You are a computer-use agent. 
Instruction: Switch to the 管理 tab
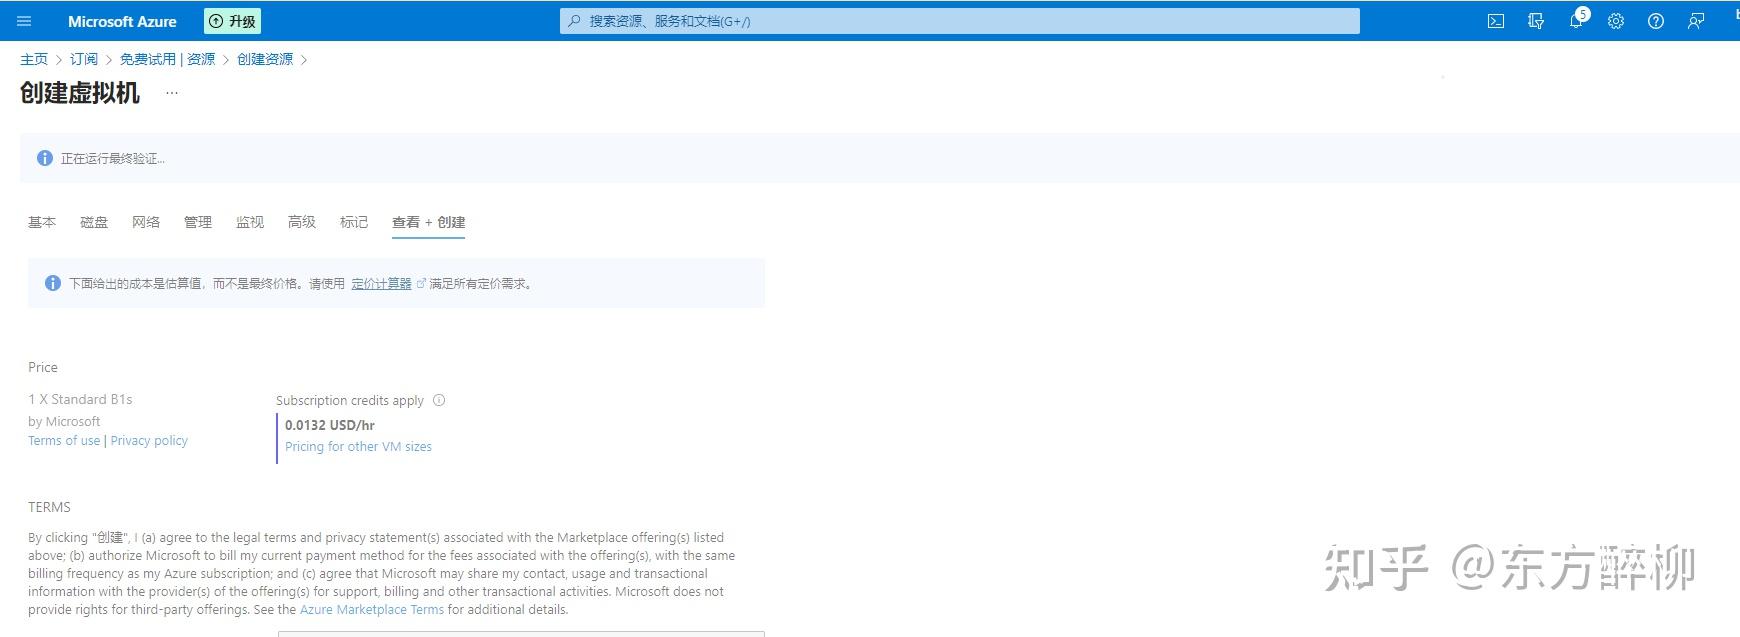click(198, 222)
